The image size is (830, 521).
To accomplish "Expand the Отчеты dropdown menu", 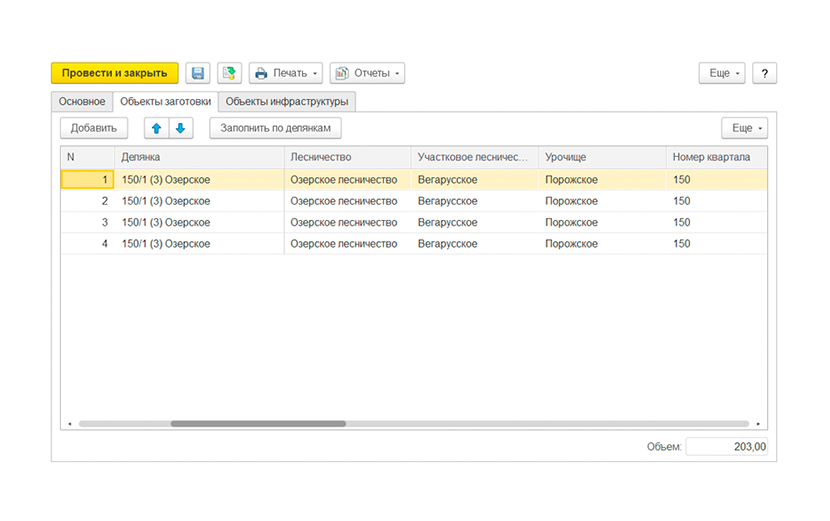I will [x=367, y=73].
